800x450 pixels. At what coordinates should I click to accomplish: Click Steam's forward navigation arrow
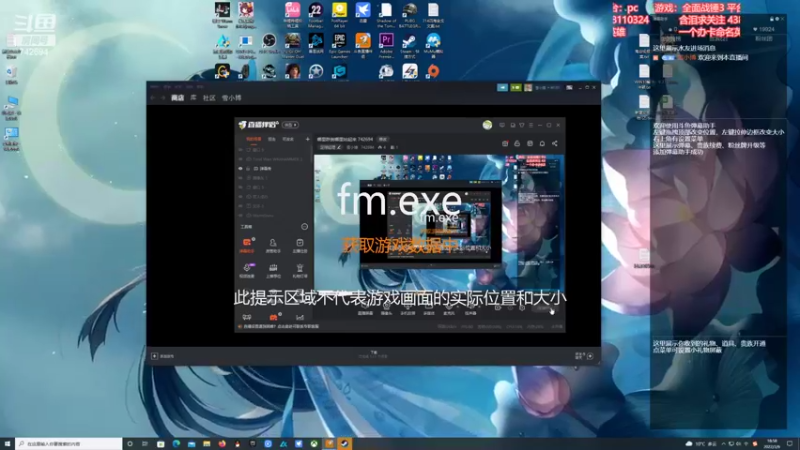[163, 98]
